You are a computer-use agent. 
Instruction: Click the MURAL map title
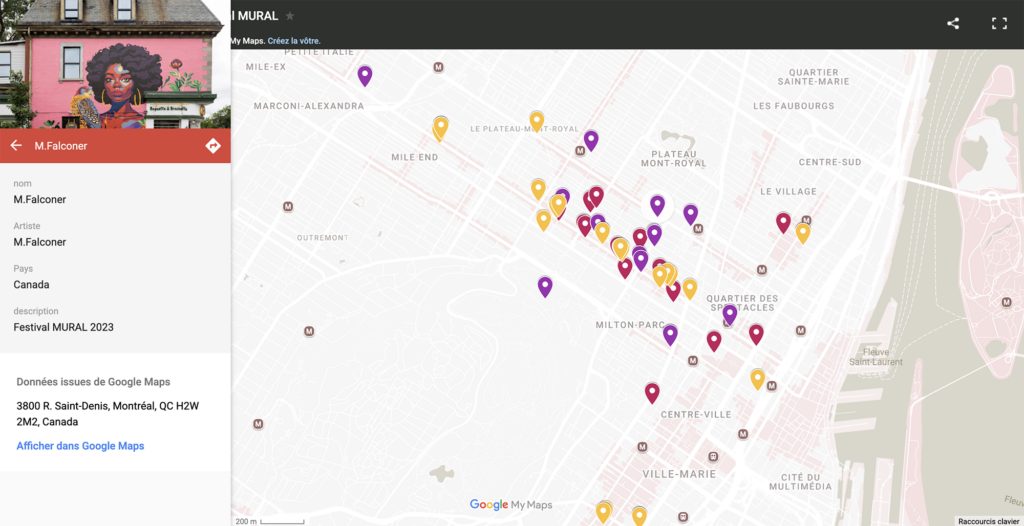(x=255, y=16)
